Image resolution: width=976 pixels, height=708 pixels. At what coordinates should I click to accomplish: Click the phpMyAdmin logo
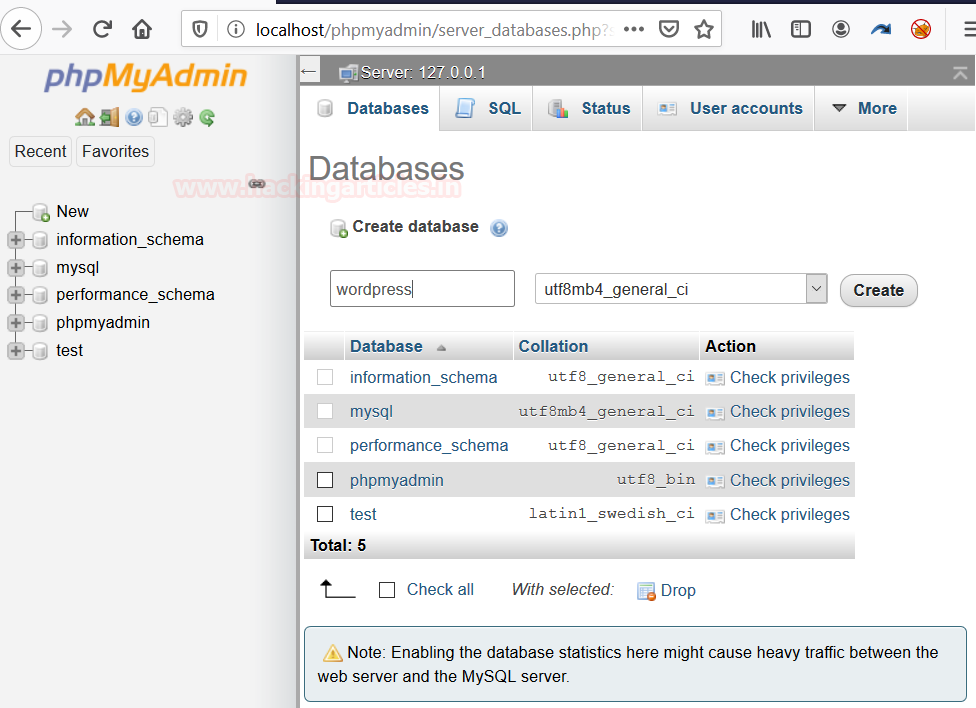(x=146, y=77)
